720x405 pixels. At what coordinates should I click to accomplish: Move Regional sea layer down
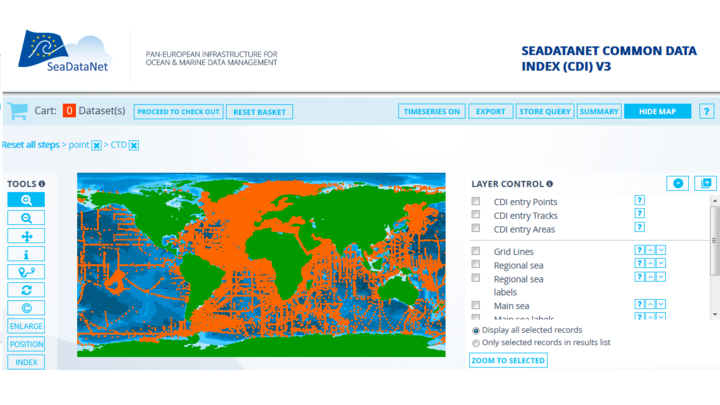(x=661, y=263)
